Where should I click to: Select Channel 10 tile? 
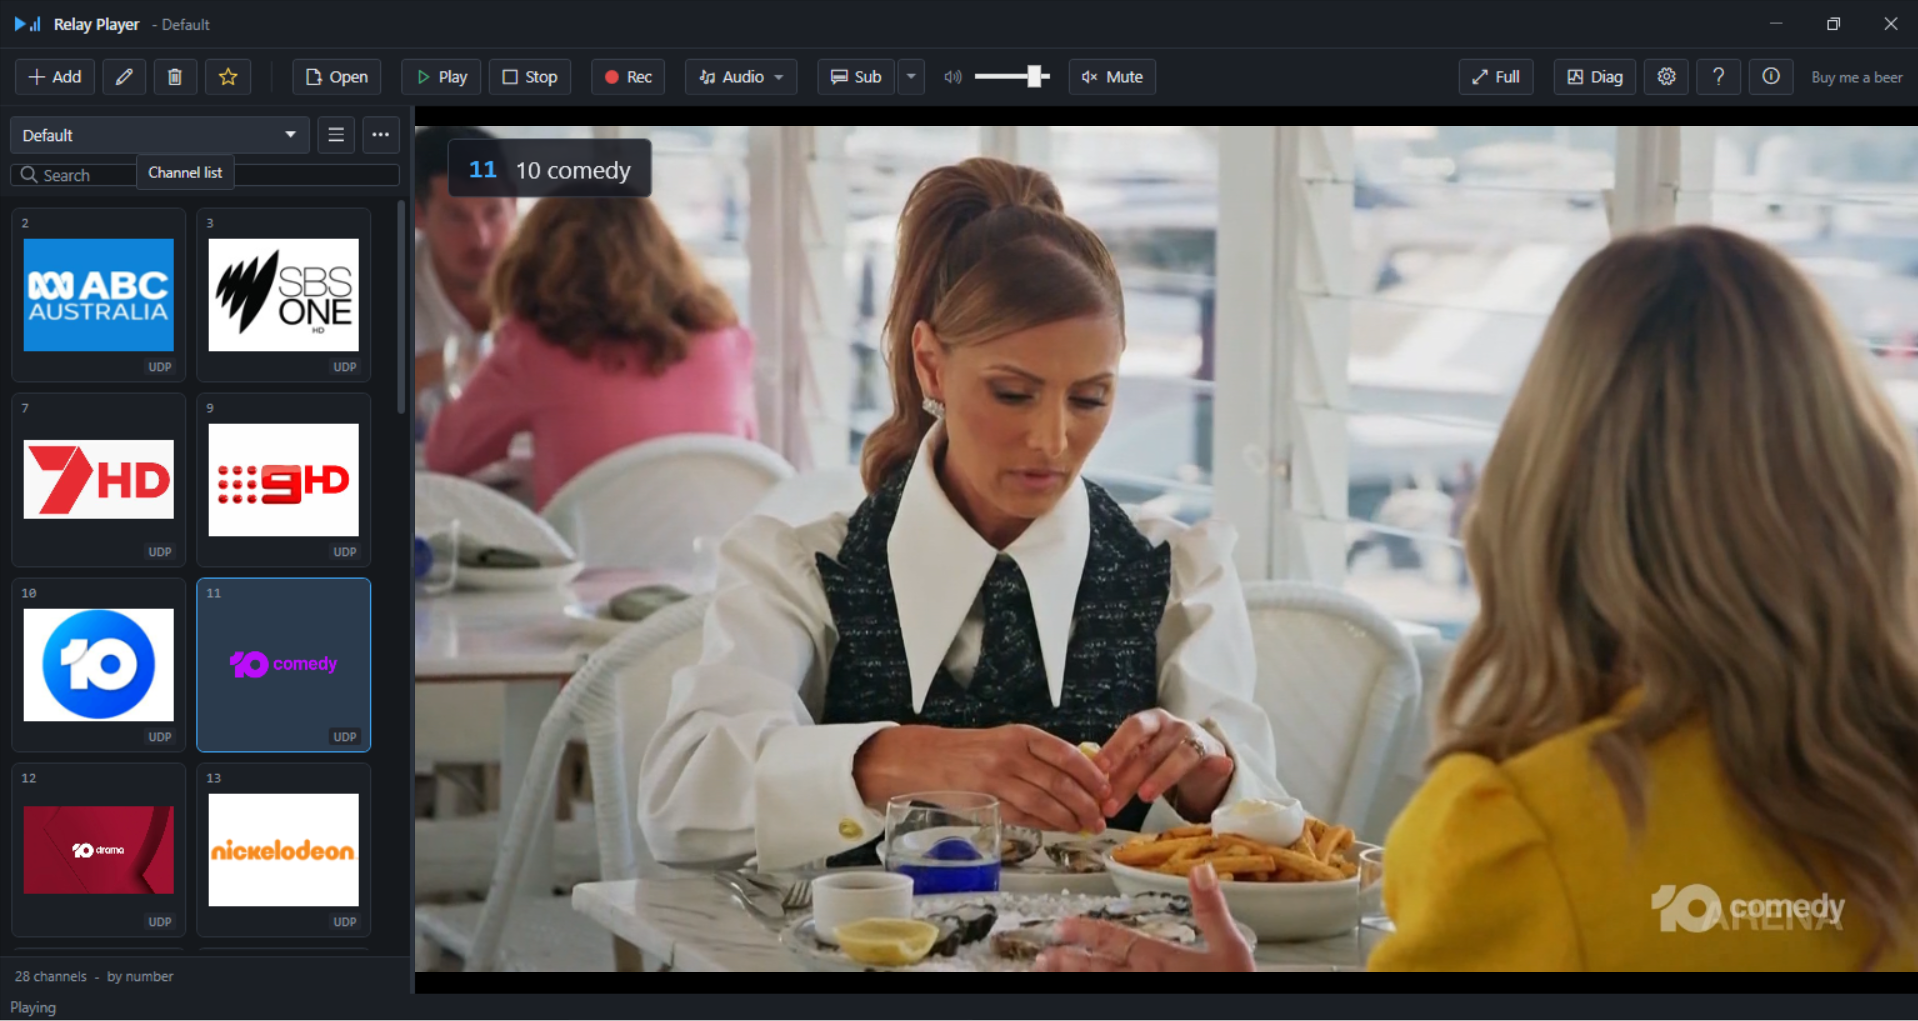[99, 665]
